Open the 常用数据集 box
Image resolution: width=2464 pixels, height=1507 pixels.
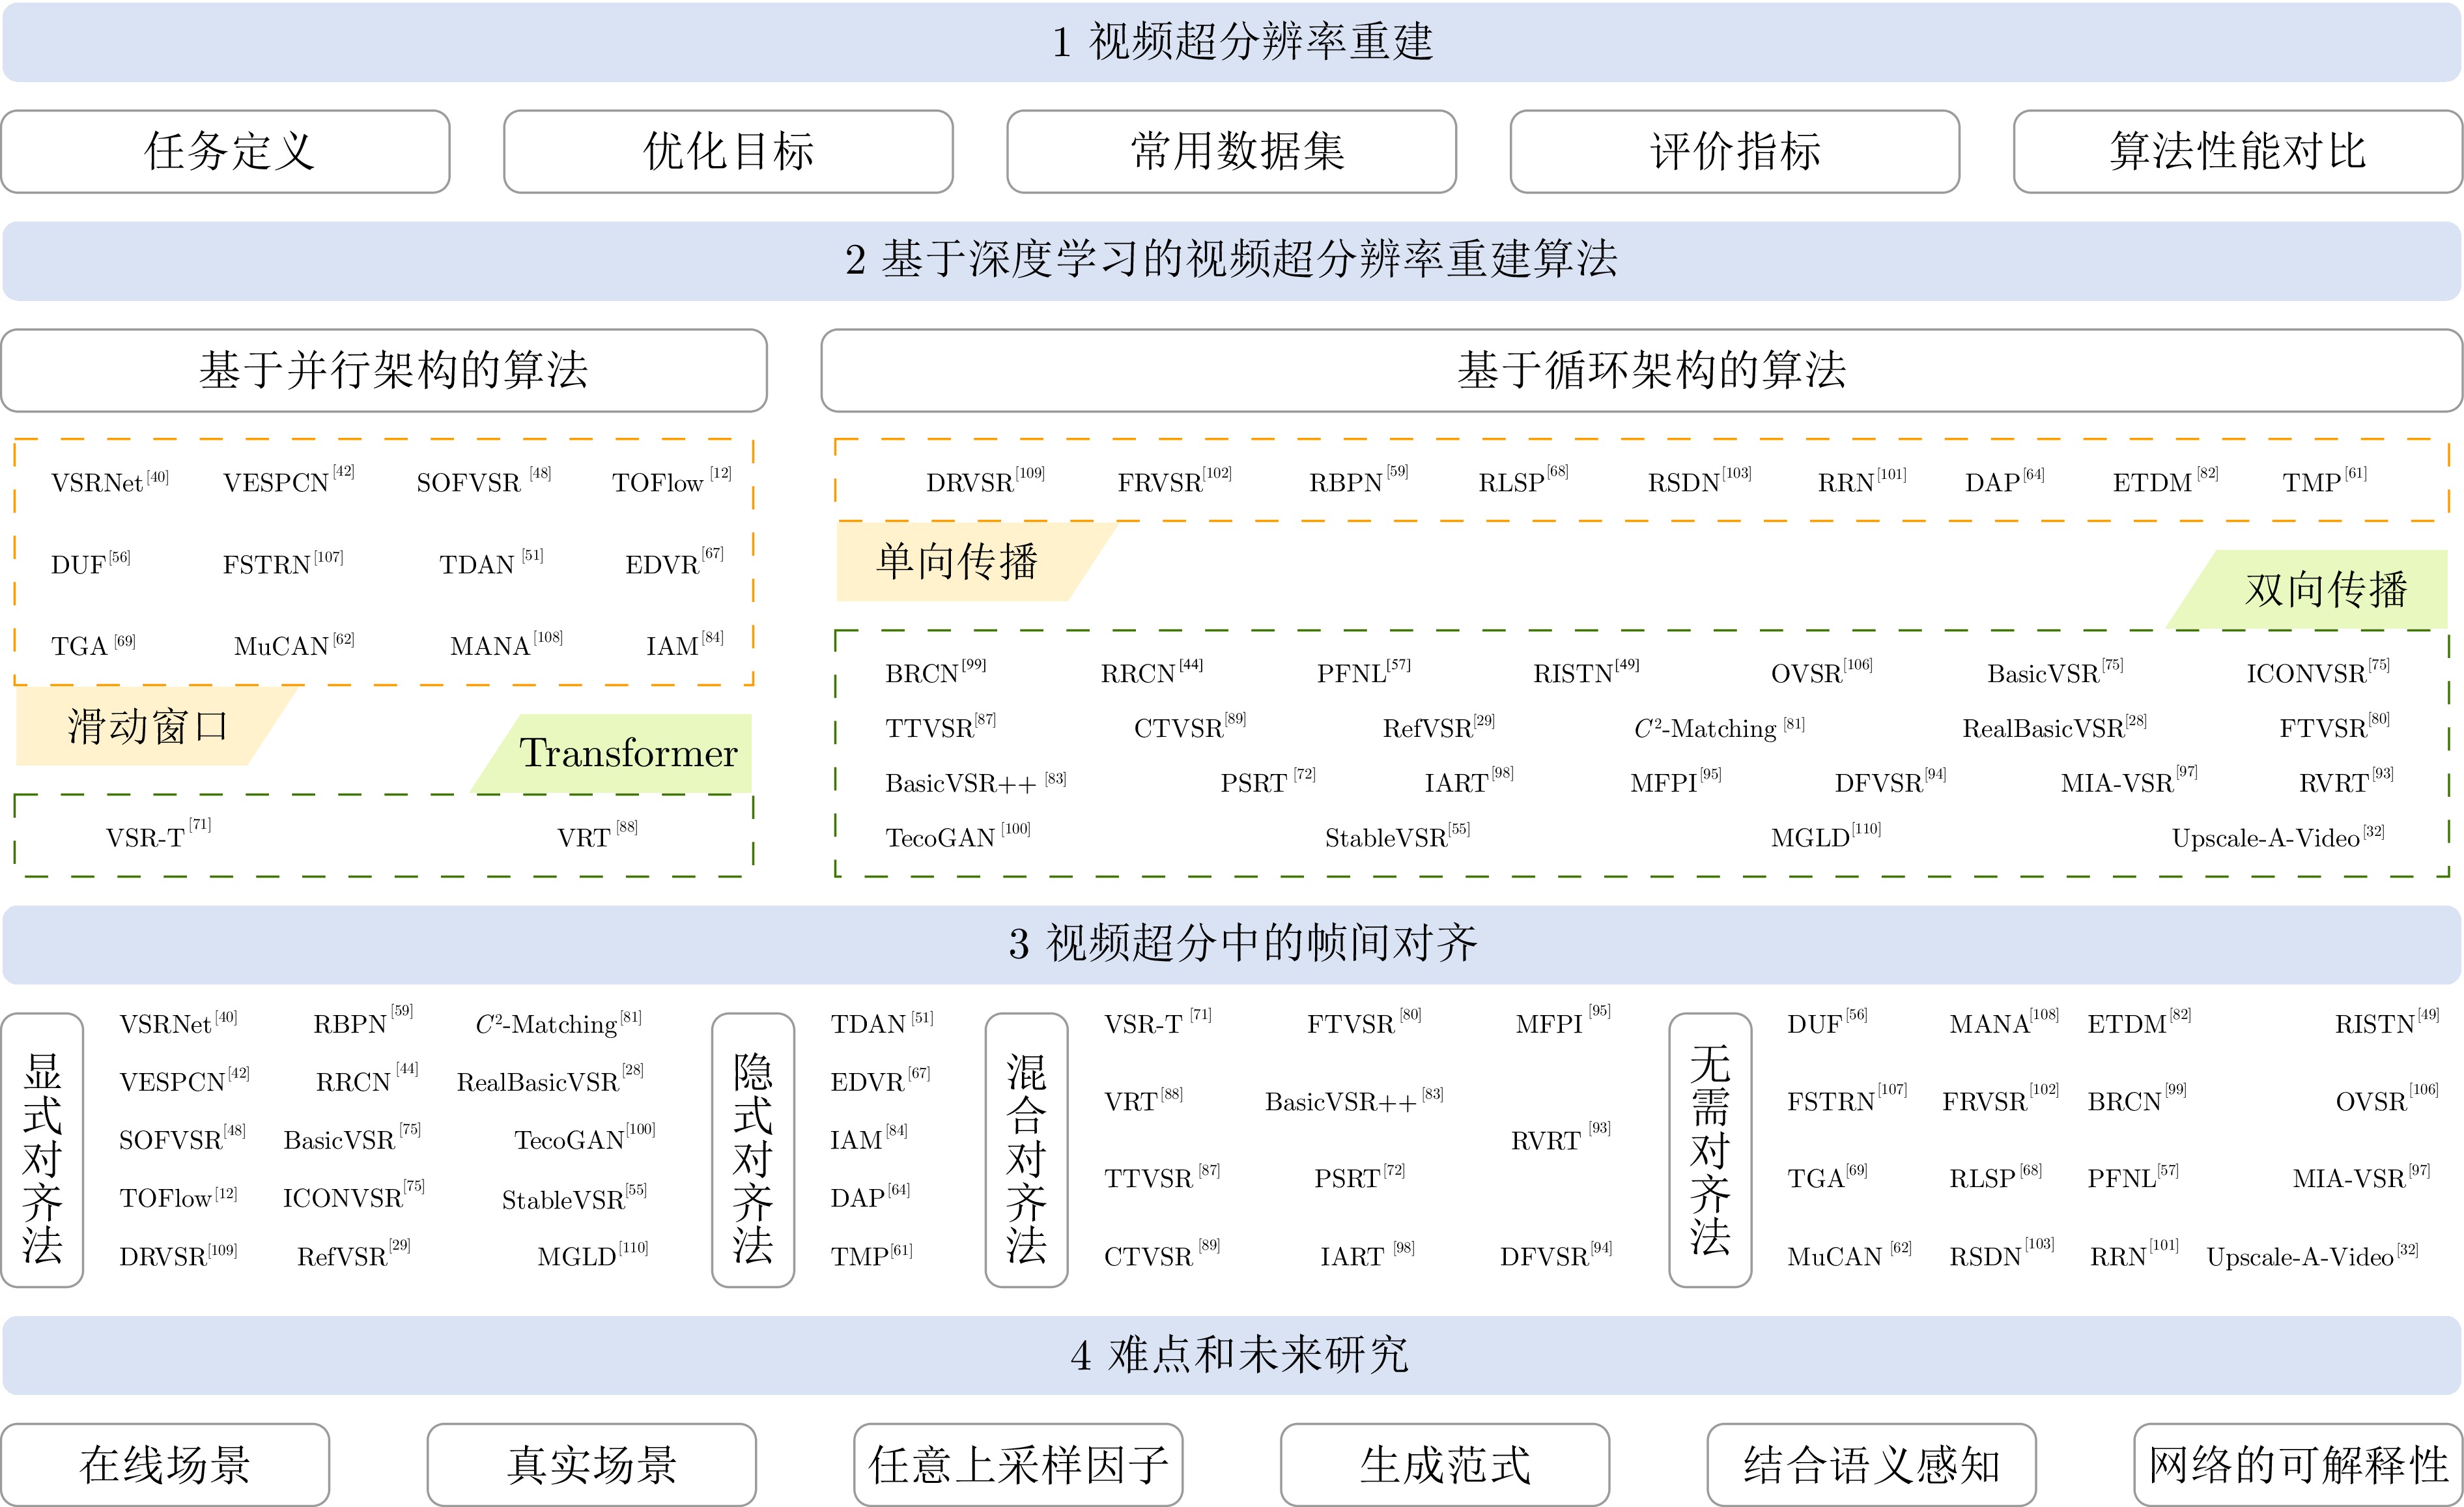1231,151
